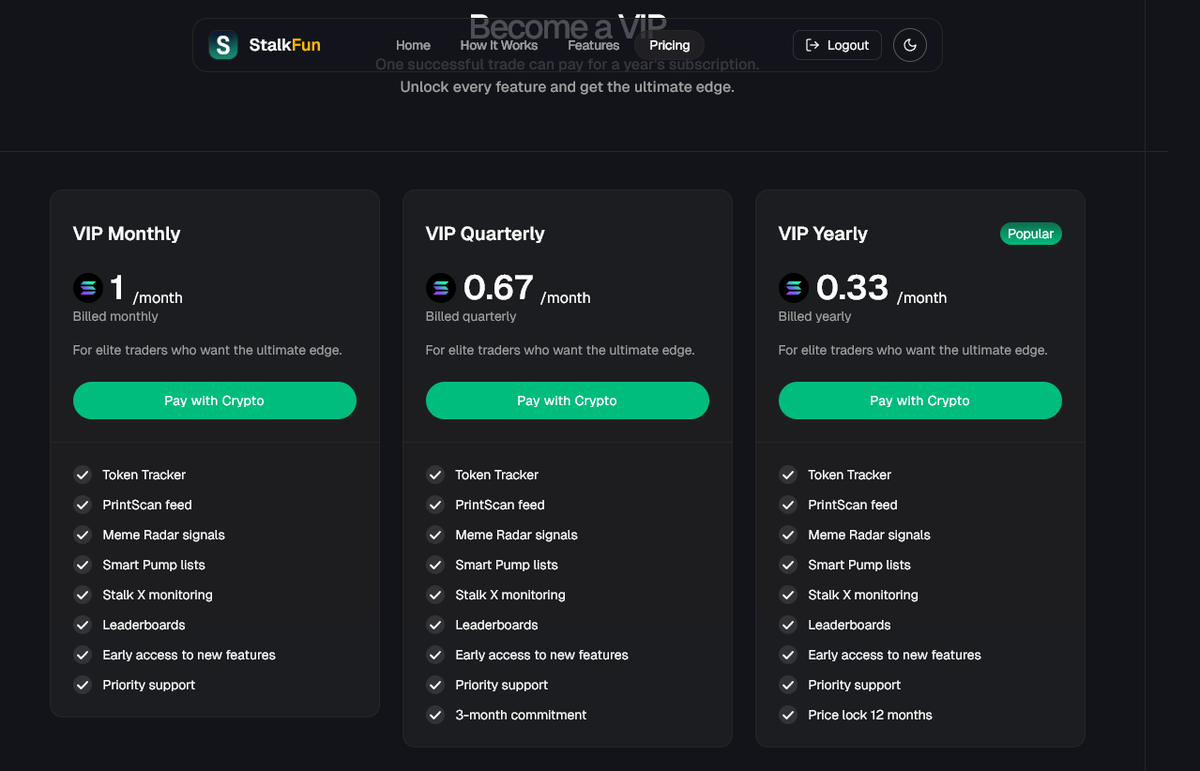Click Price lock 12 months feature text
This screenshot has width=1200, height=771.
click(870, 715)
